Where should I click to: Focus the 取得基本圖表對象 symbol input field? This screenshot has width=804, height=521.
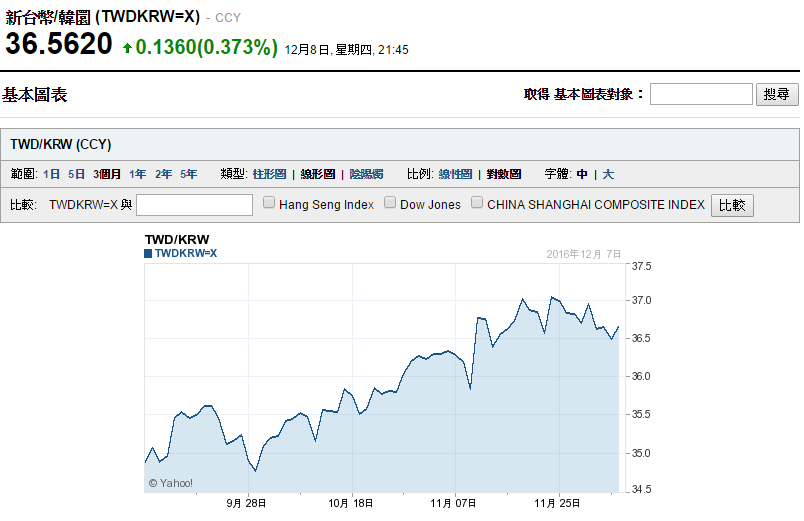[701, 94]
